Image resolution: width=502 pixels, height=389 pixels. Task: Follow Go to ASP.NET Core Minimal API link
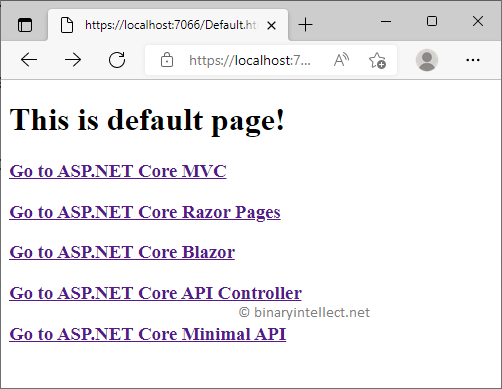coord(148,334)
